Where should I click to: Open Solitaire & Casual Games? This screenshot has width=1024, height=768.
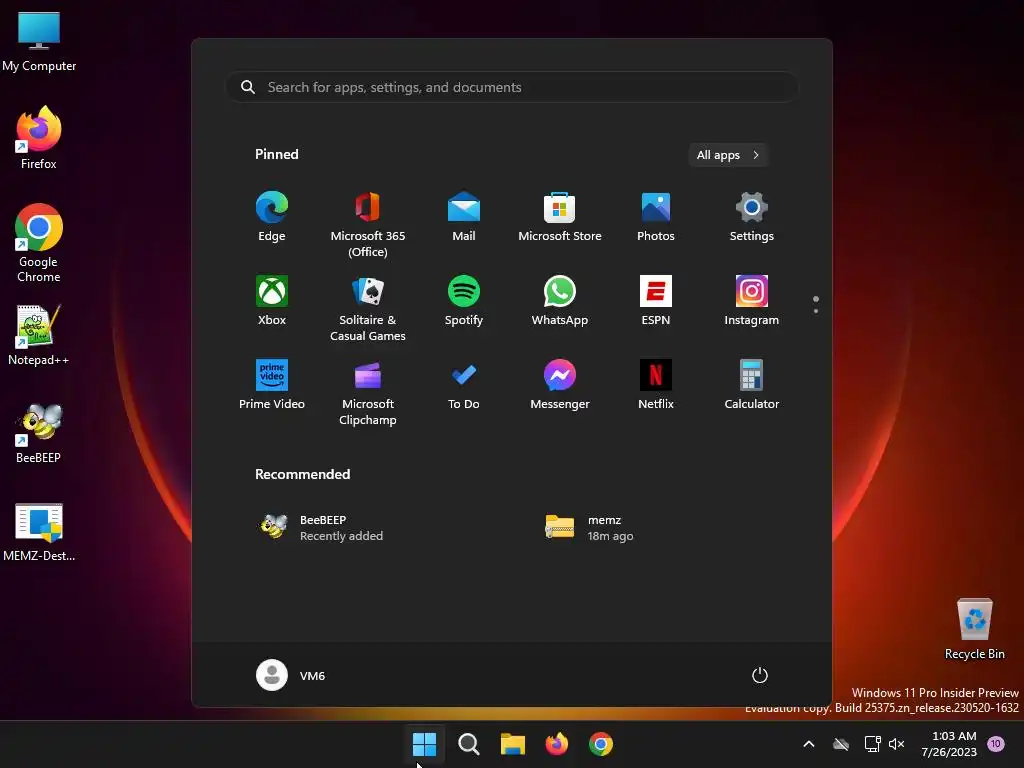(x=368, y=308)
